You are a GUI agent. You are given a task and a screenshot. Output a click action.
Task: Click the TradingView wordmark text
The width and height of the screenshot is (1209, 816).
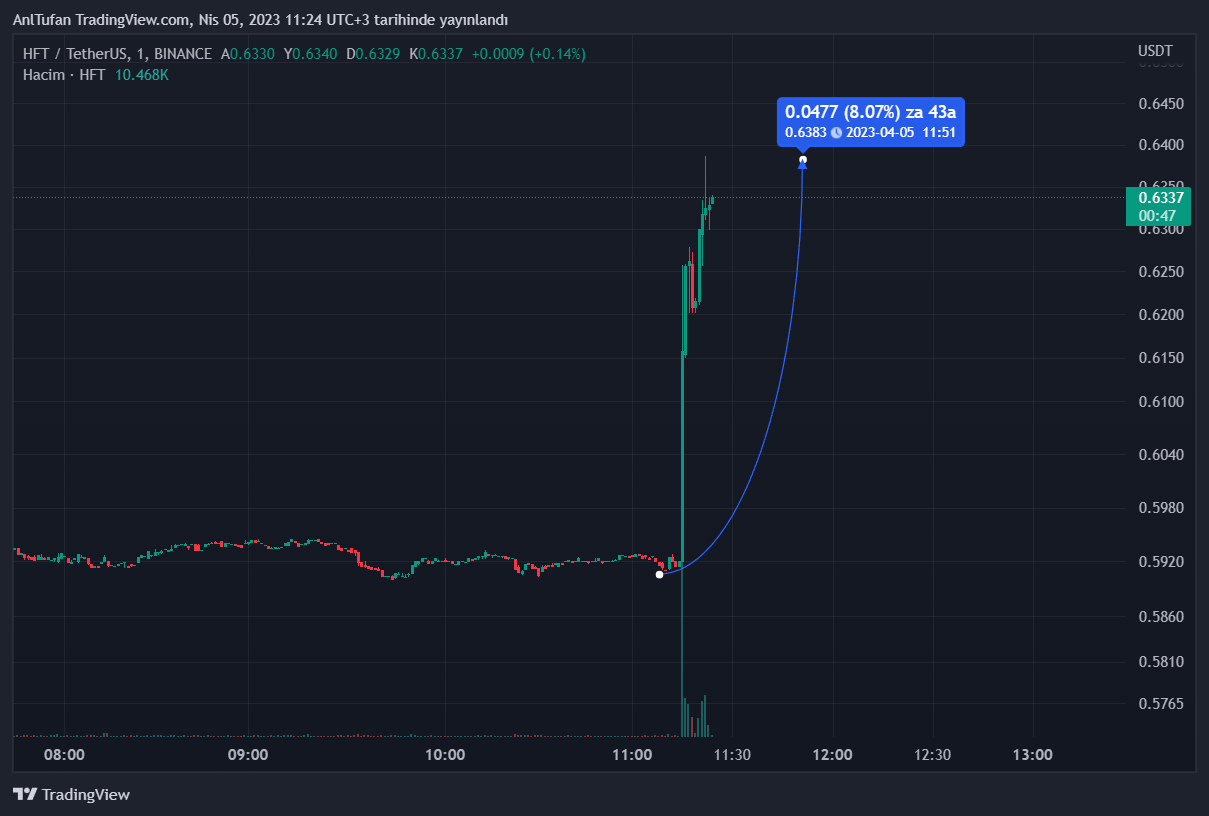pos(86,795)
